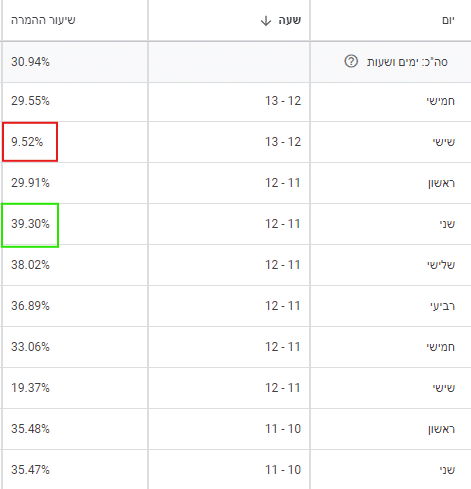The height and width of the screenshot is (489, 471).
Task: Click the help question mark icon
Action: pyautogui.click(x=351, y=61)
